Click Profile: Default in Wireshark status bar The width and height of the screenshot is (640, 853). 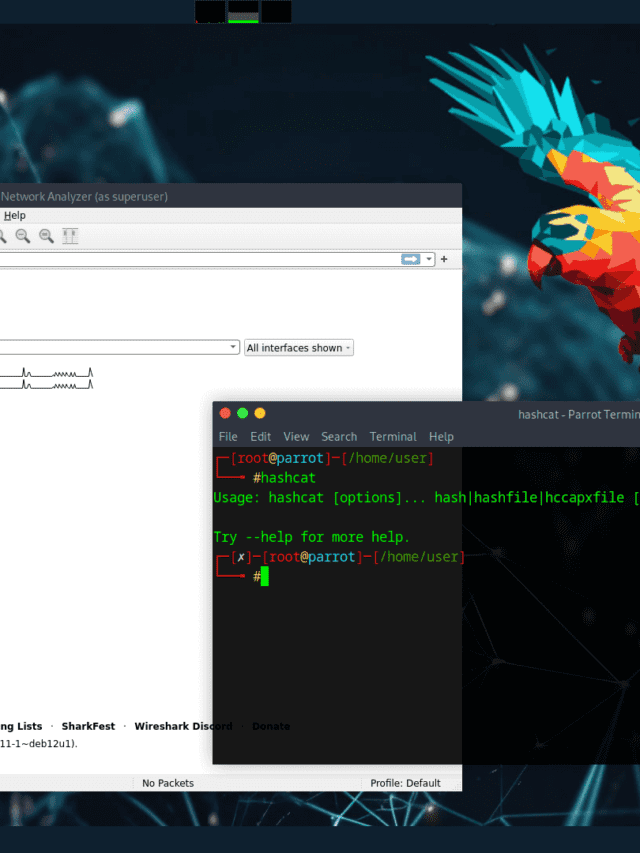tap(405, 783)
